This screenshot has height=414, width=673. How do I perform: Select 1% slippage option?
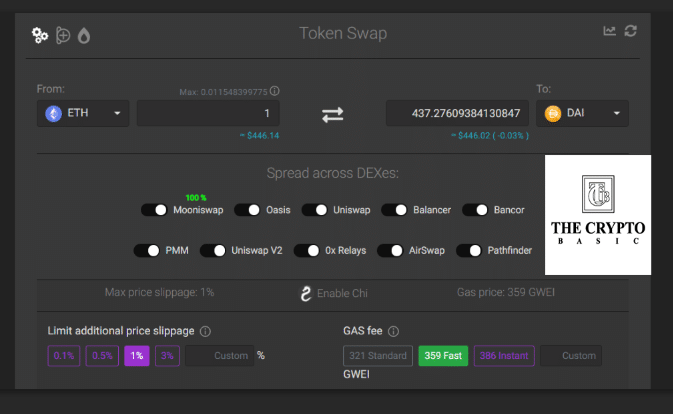[x=137, y=356]
